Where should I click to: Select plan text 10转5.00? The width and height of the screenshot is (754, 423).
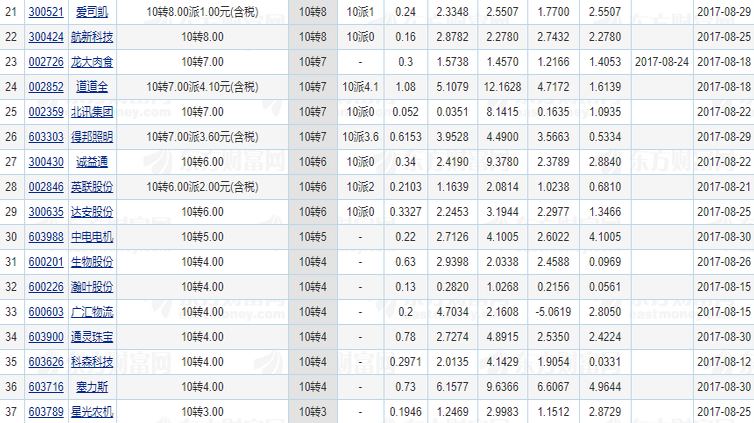point(202,237)
